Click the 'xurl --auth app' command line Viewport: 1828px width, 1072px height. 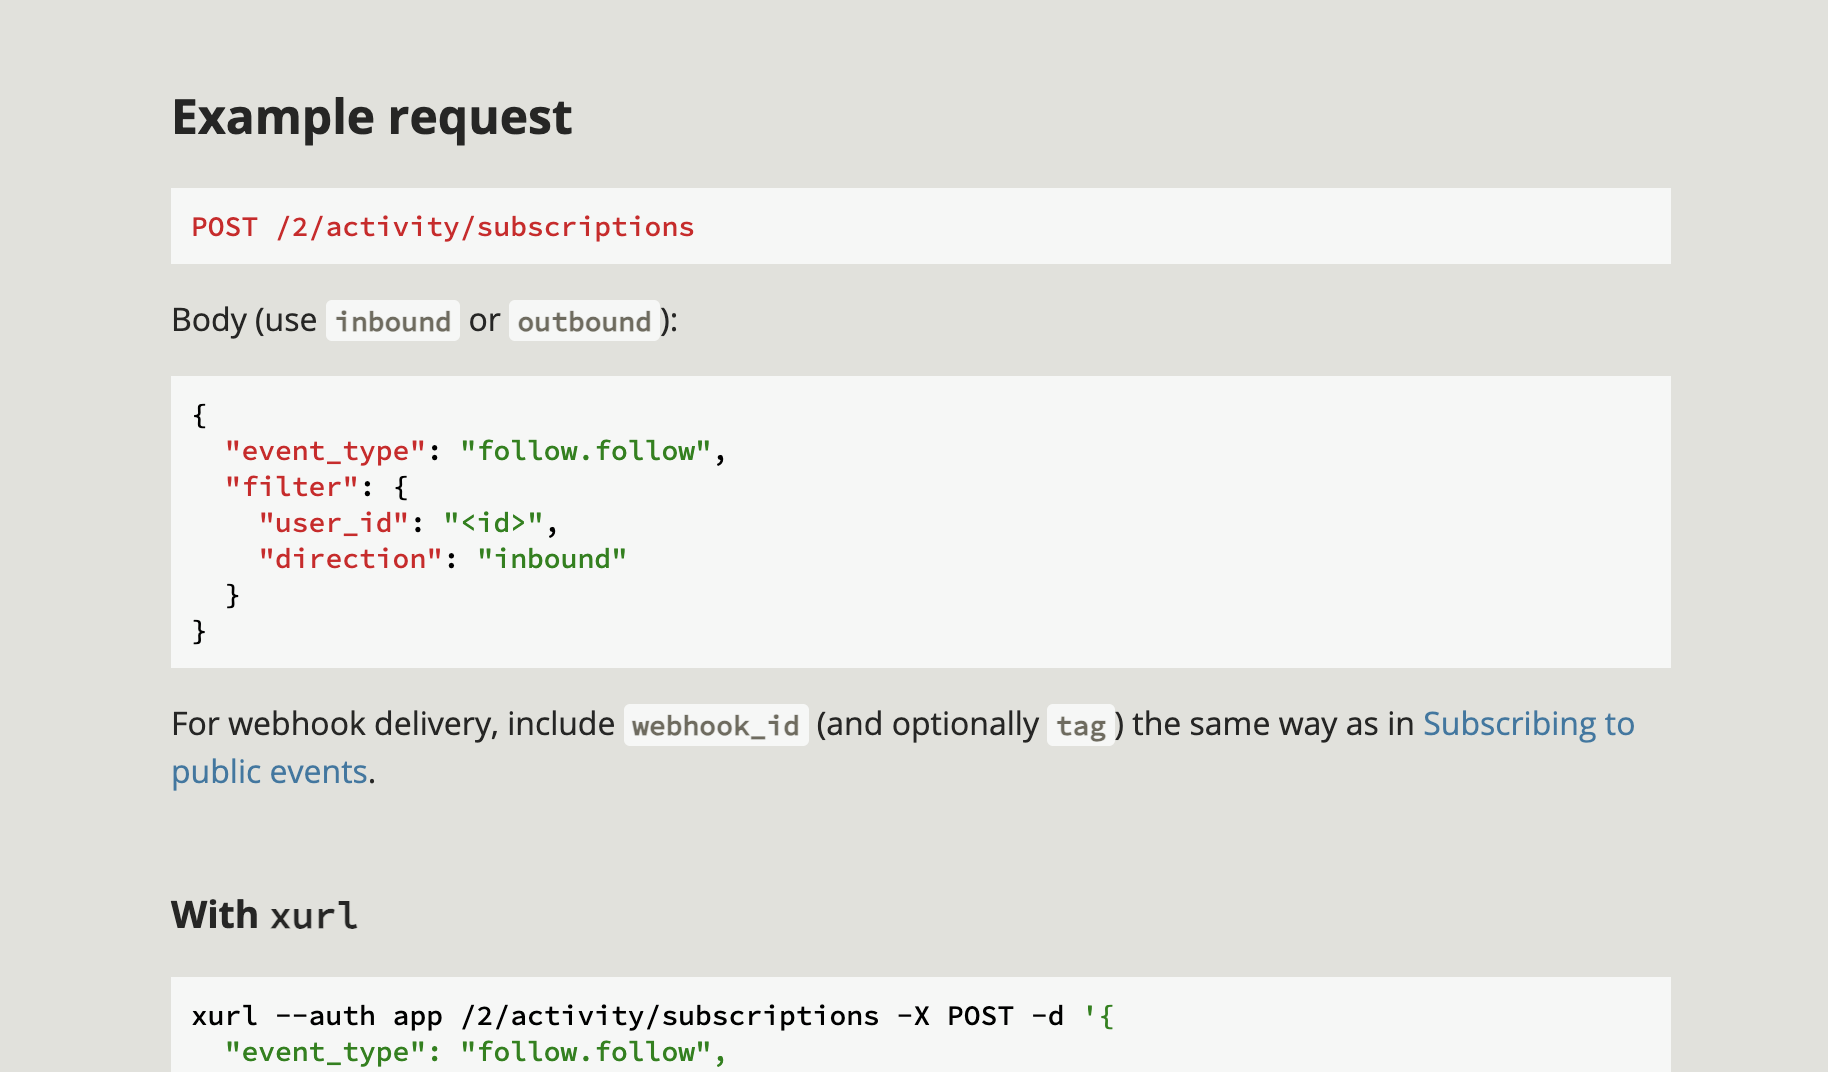pyautogui.click(x=653, y=1016)
